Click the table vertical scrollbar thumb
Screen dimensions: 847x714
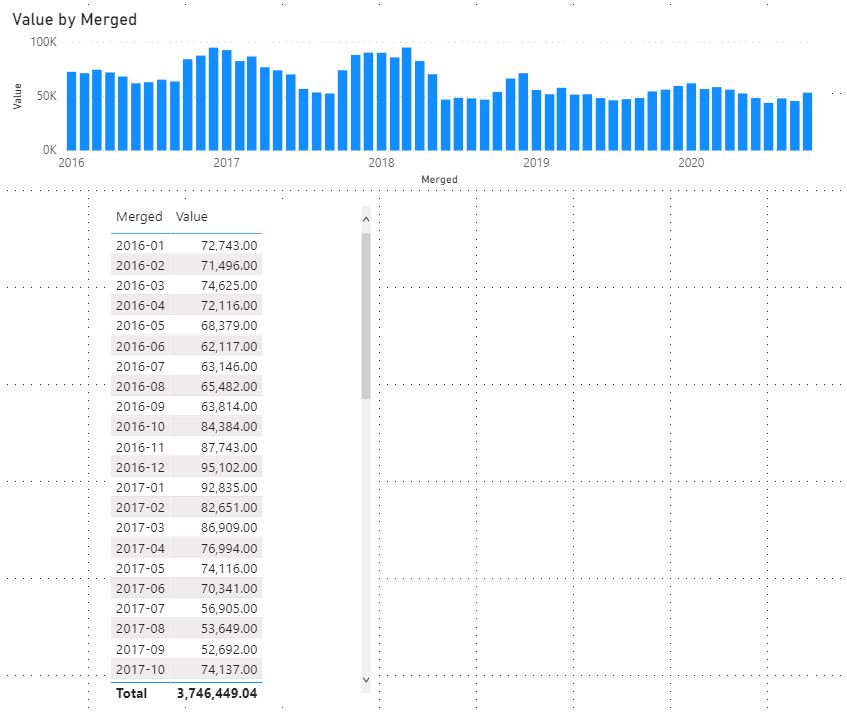366,316
